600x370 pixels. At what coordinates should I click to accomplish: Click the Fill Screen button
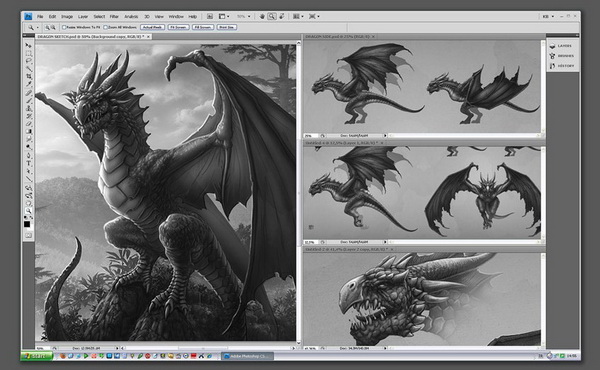(x=203, y=28)
